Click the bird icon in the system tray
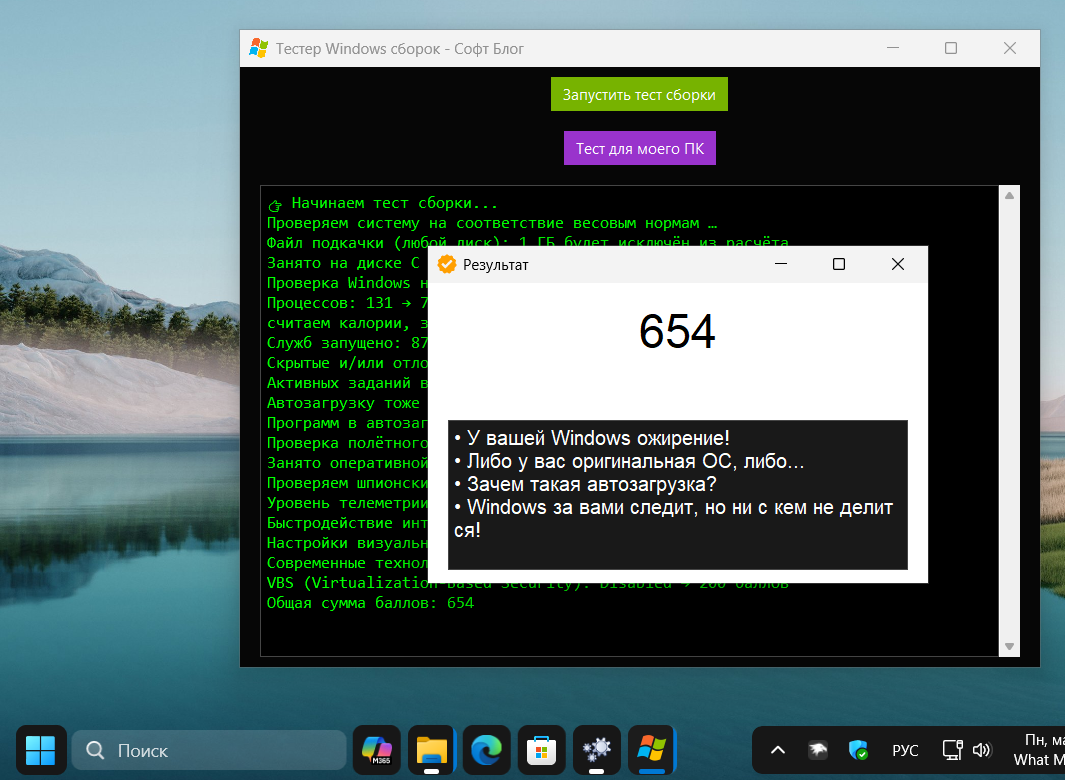The image size is (1065, 780). 818,750
